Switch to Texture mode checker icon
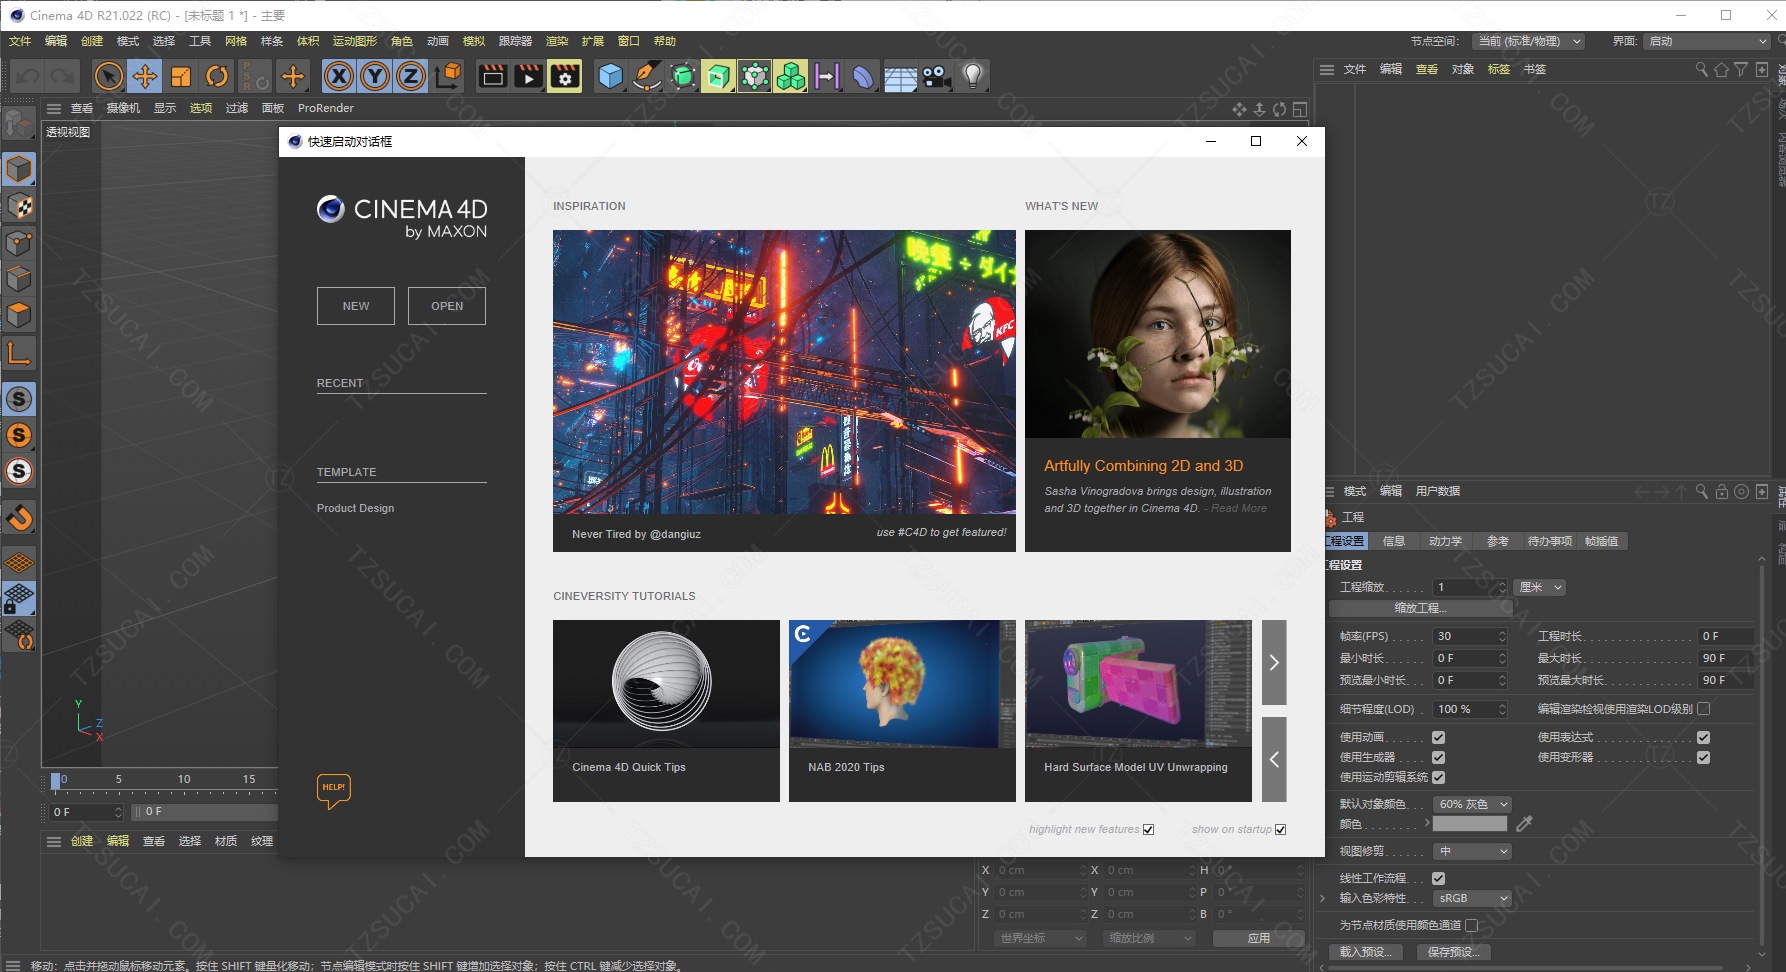Screen dimensions: 1786x972 click(19, 206)
